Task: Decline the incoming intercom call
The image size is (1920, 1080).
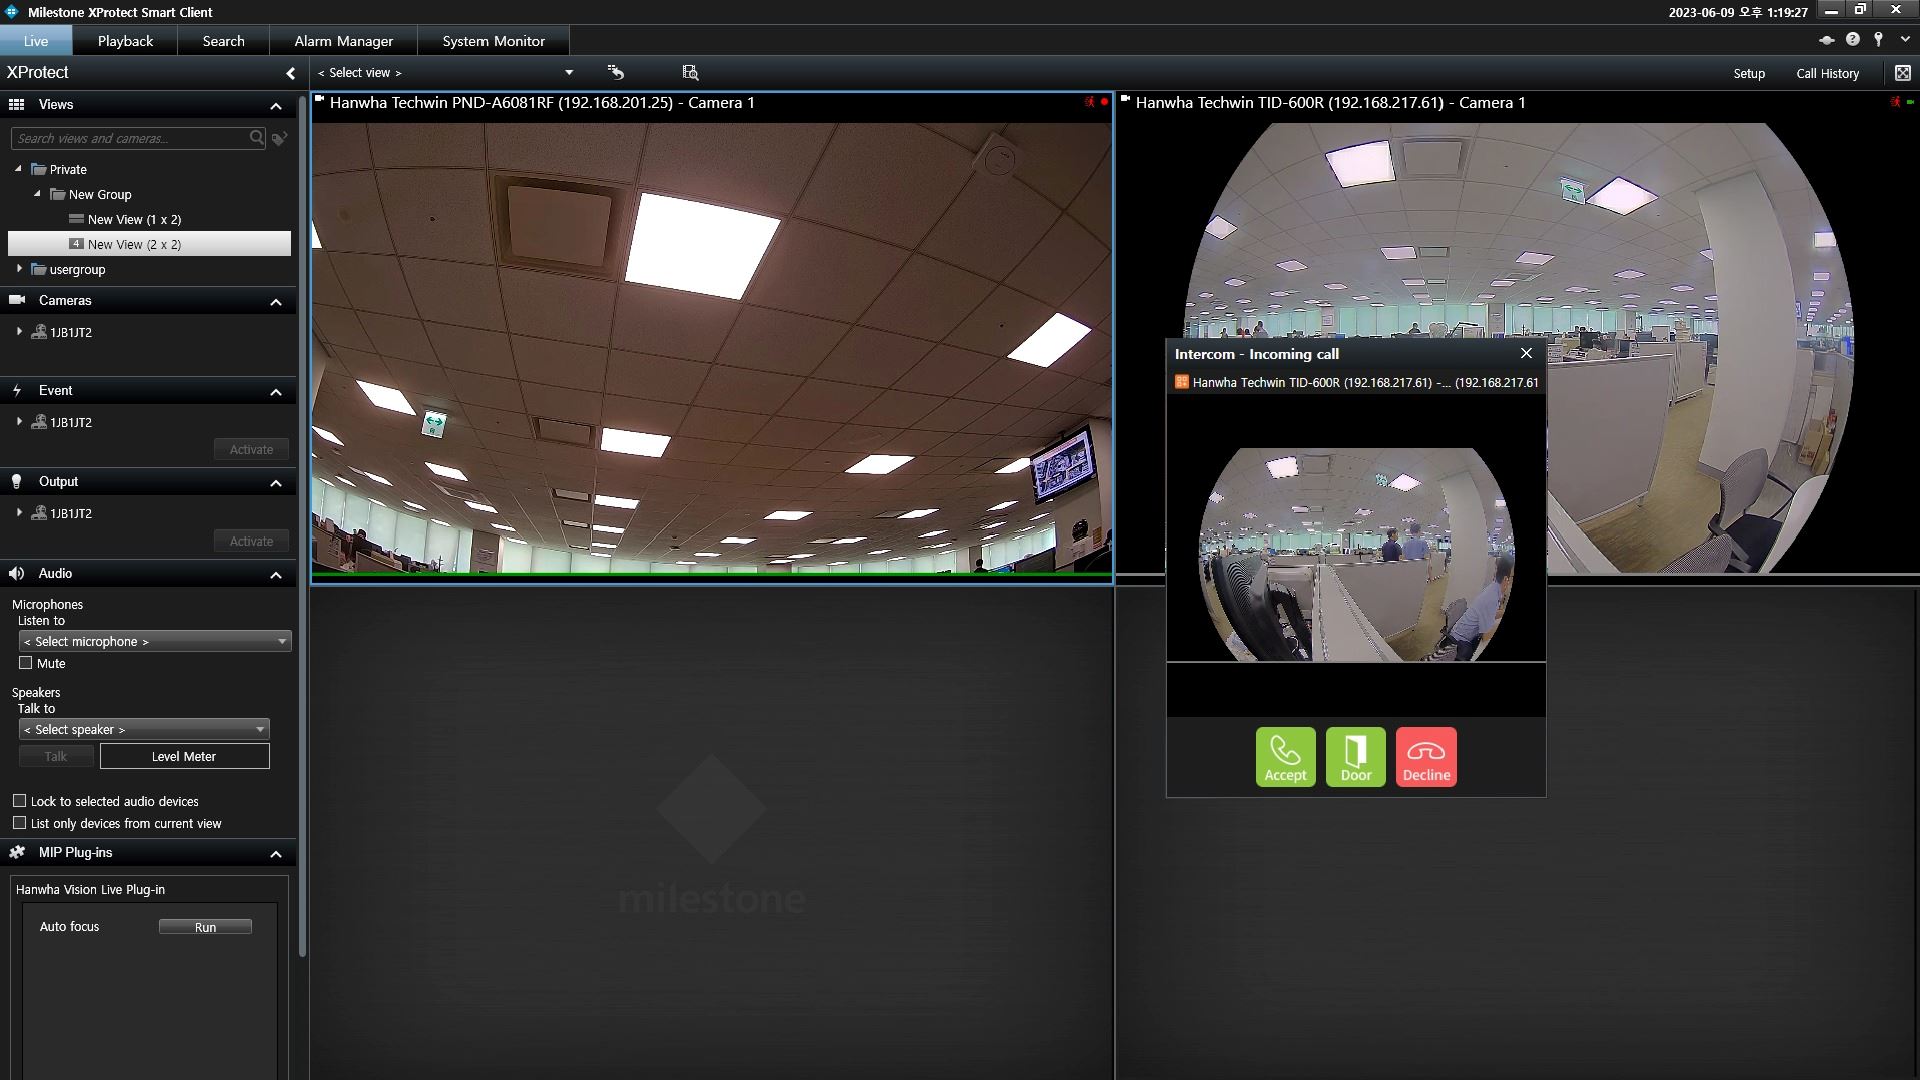Action: point(1426,757)
